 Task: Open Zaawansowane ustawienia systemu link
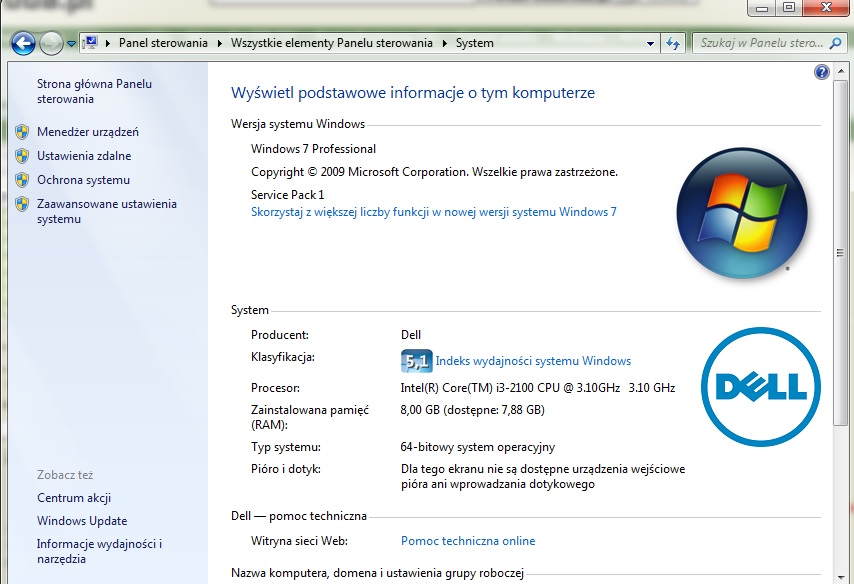[x=107, y=211]
